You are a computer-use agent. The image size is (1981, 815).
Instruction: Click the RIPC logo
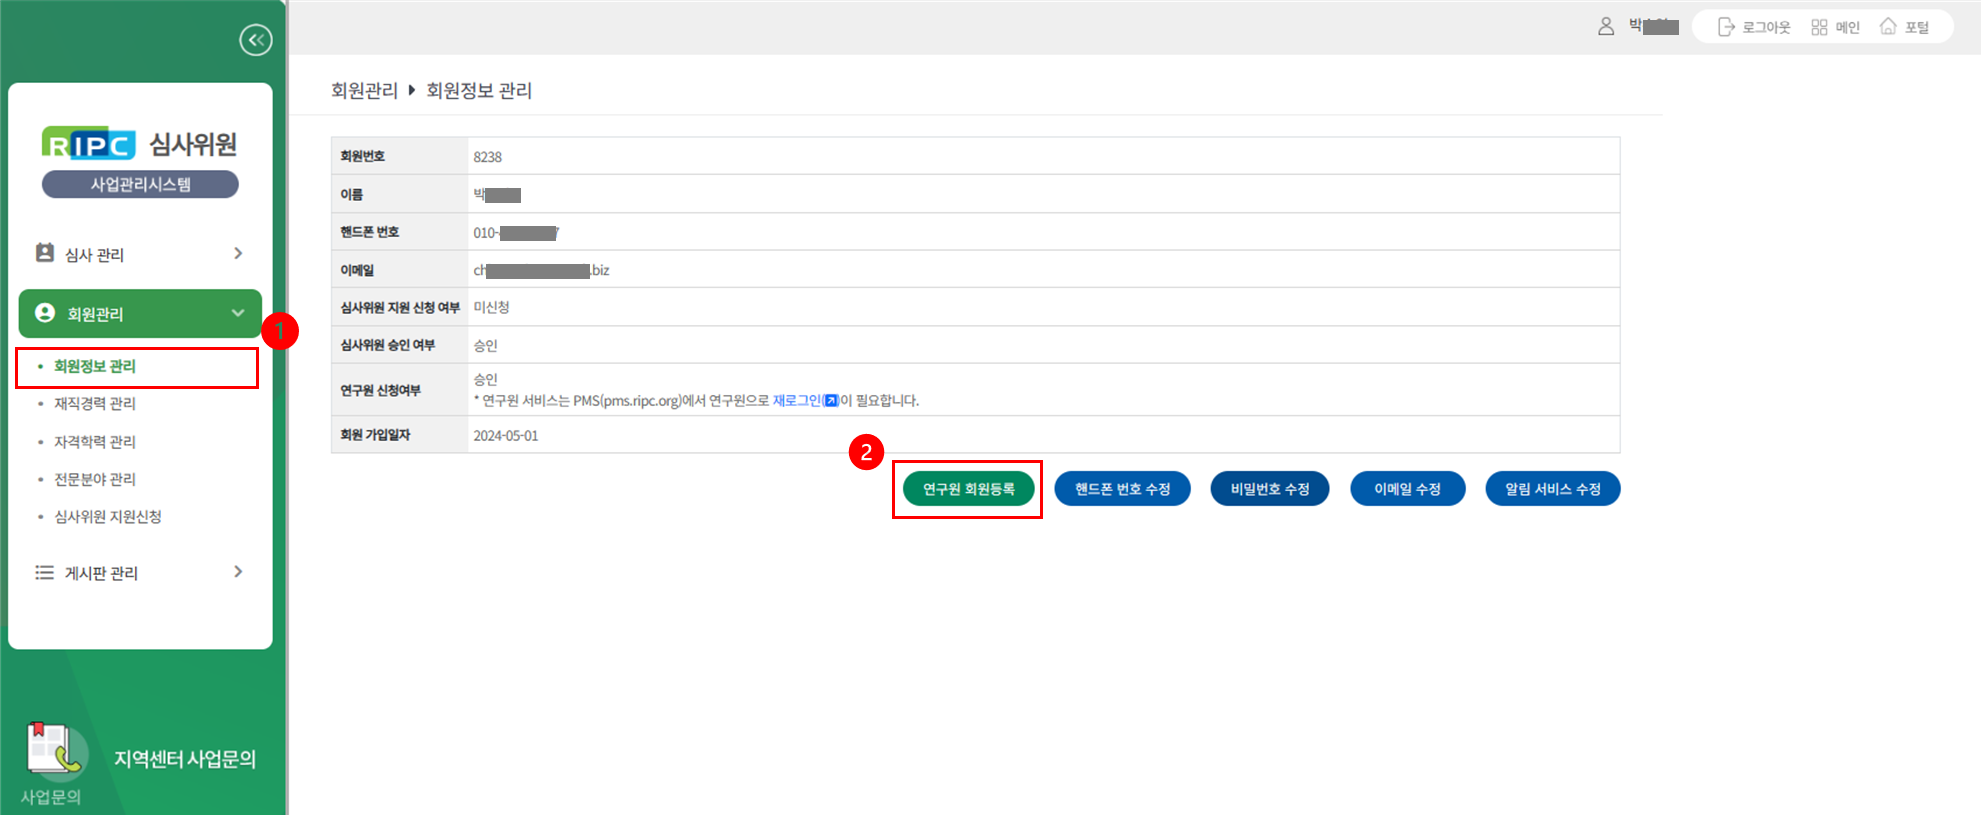coord(88,145)
